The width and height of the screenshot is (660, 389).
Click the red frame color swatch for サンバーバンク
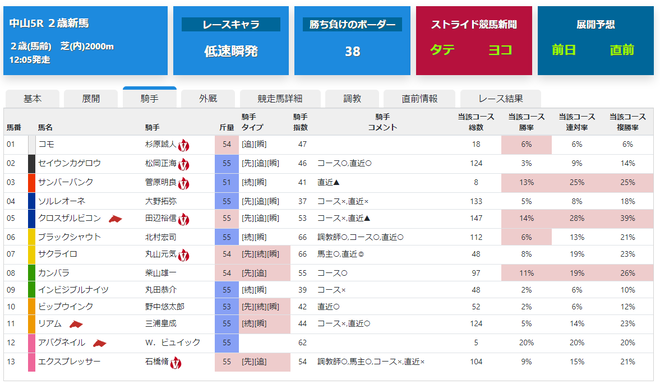click(32, 182)
